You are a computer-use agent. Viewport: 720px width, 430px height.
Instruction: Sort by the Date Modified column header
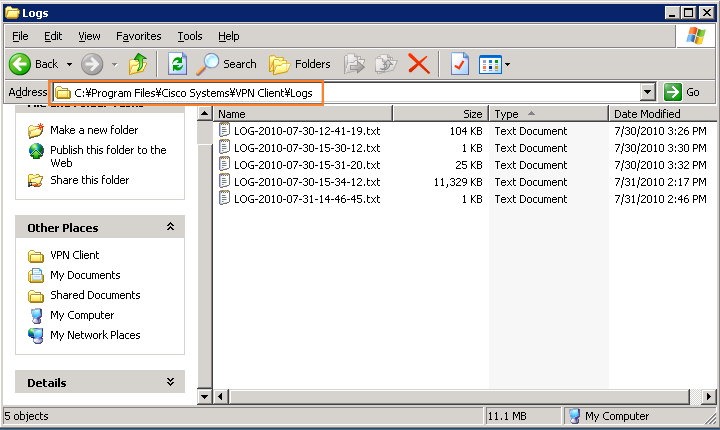[663, 113]
